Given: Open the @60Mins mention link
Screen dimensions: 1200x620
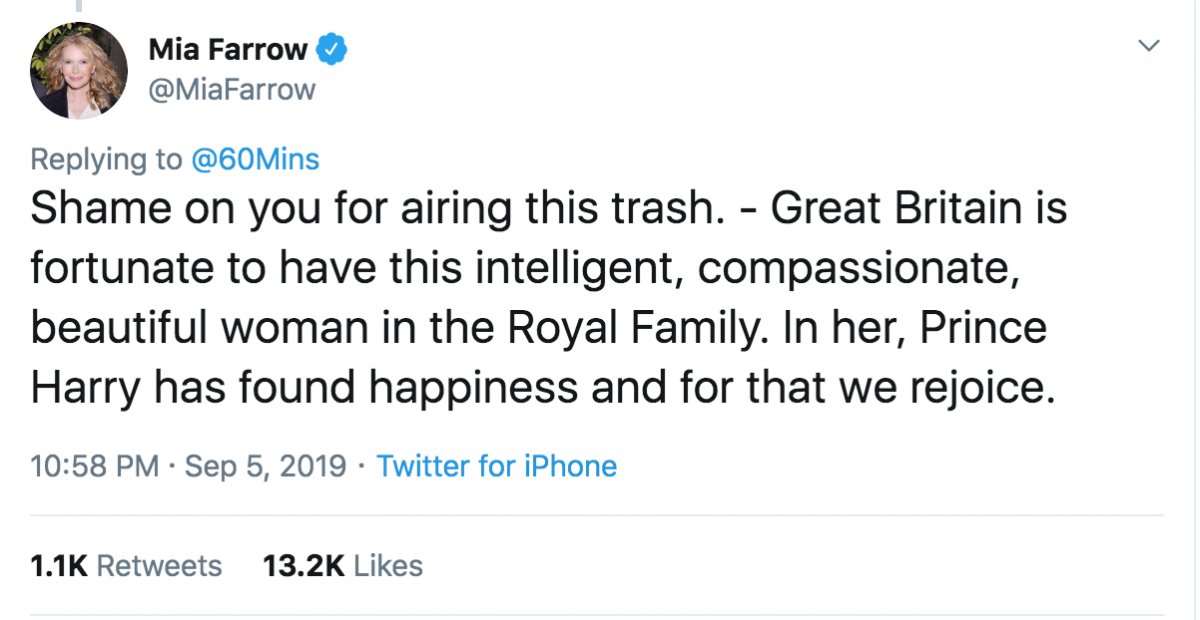Looking at the screenshot, I should 255,159.
